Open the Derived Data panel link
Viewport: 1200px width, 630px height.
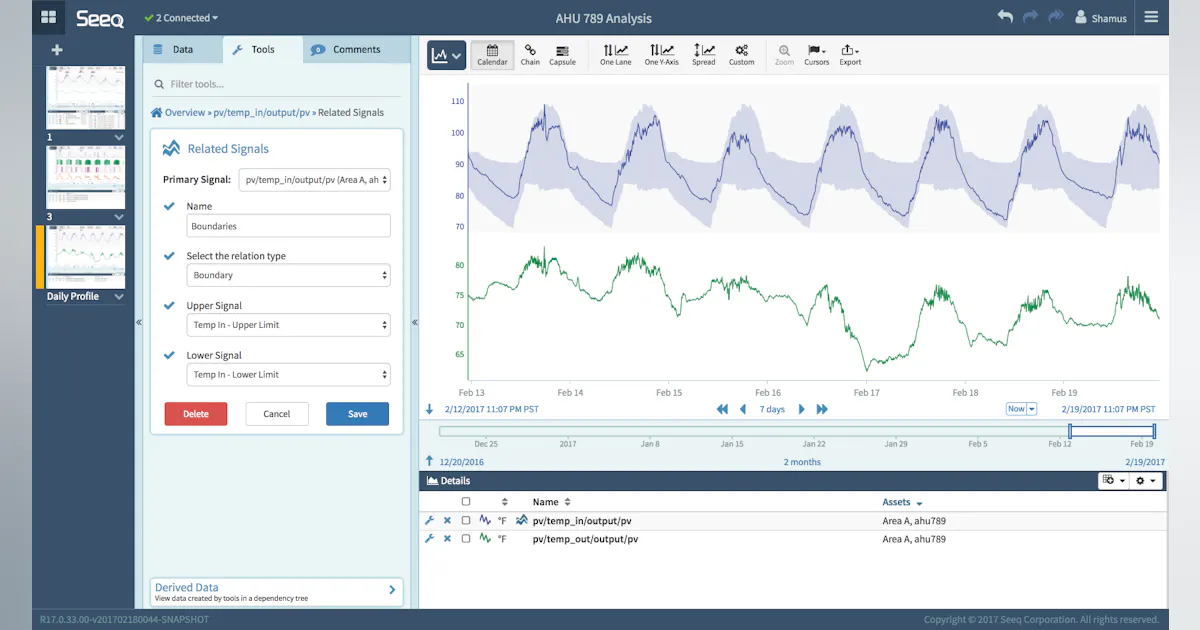pyautogui.click(x=276, y=589)
